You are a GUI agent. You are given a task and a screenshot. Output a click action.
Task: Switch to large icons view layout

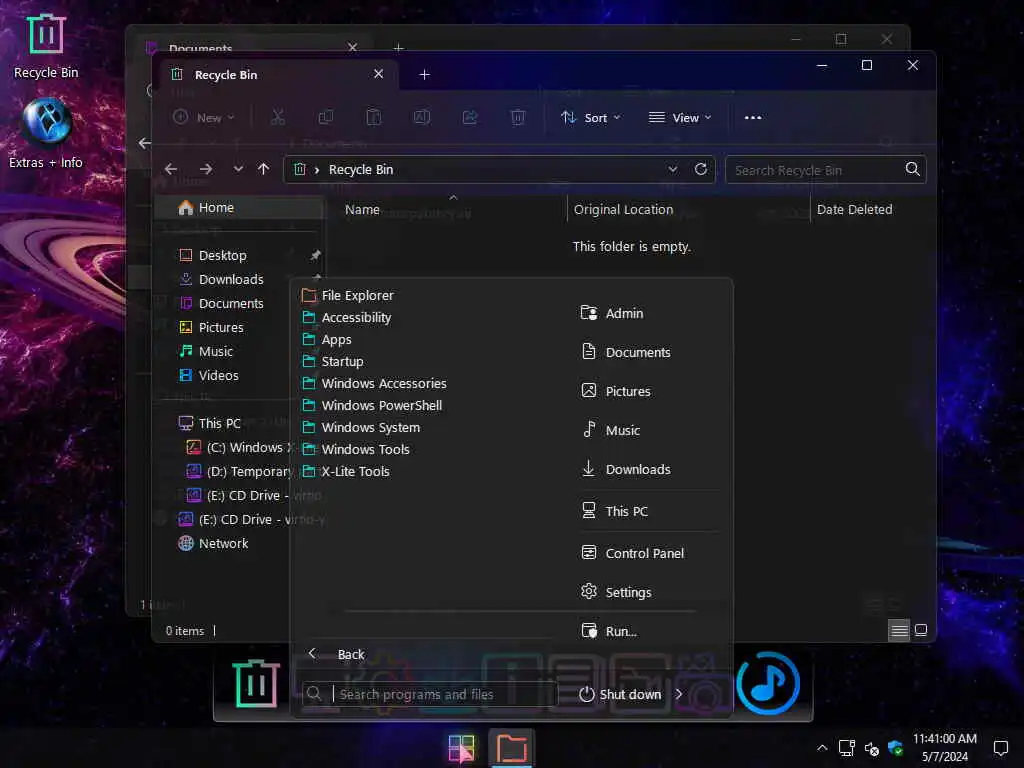[x=921, y=630]
